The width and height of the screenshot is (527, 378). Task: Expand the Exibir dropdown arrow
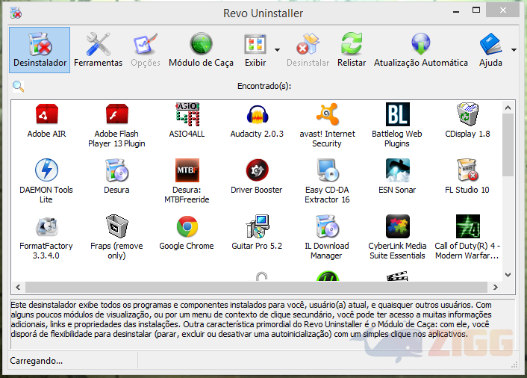pyautogui.click(x=277, y=50)
